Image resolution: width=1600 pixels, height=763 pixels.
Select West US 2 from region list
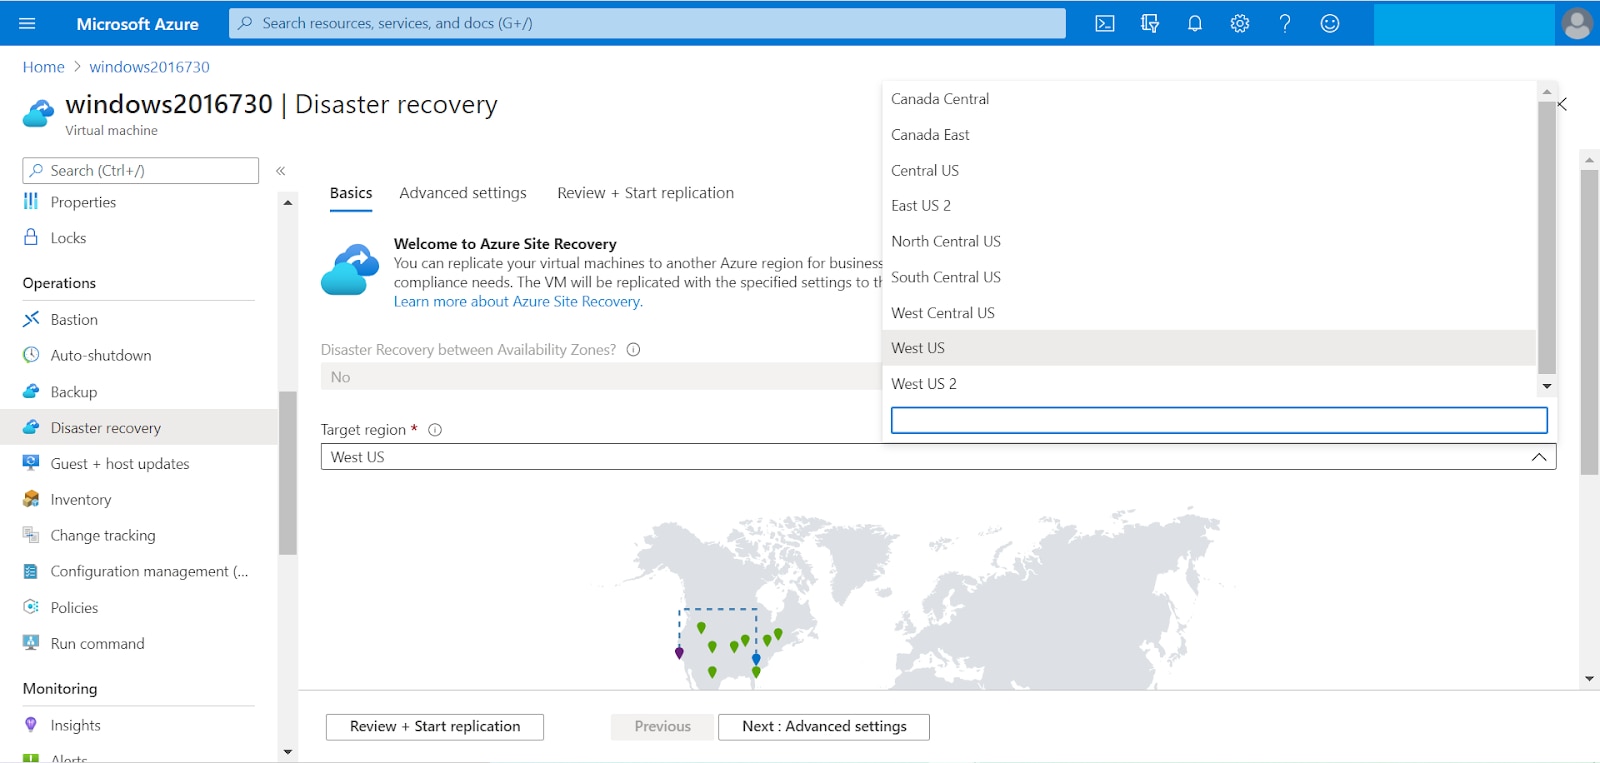point(924,384)
